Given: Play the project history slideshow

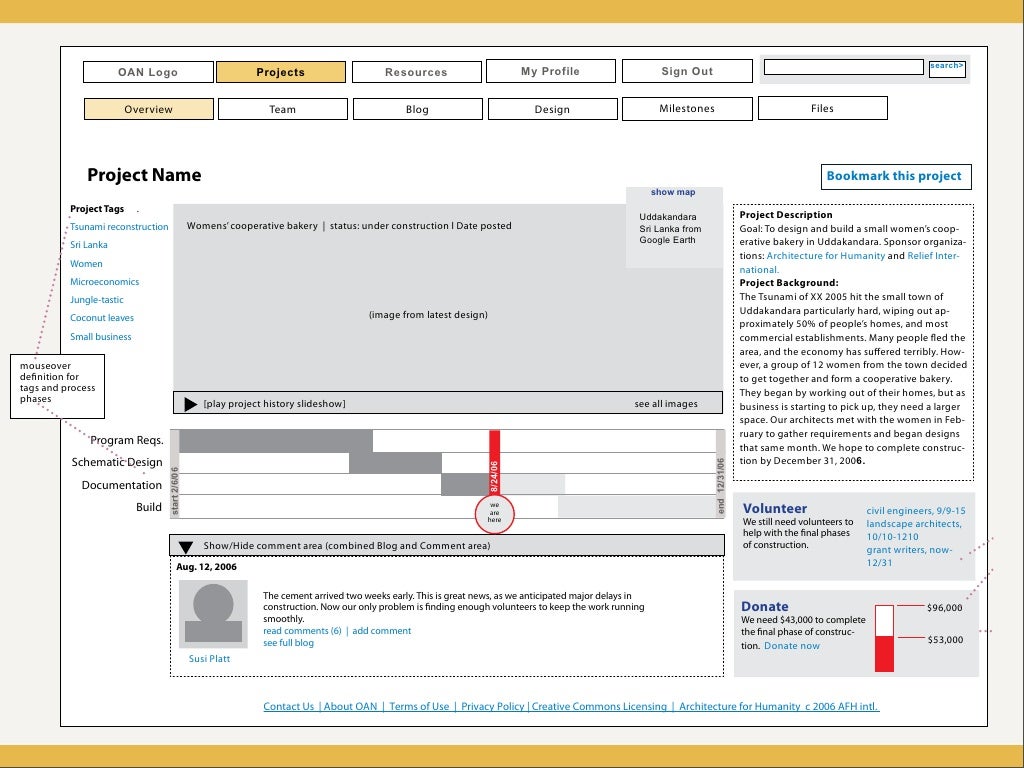Looking at the screenshot, I should click(191, 404).
